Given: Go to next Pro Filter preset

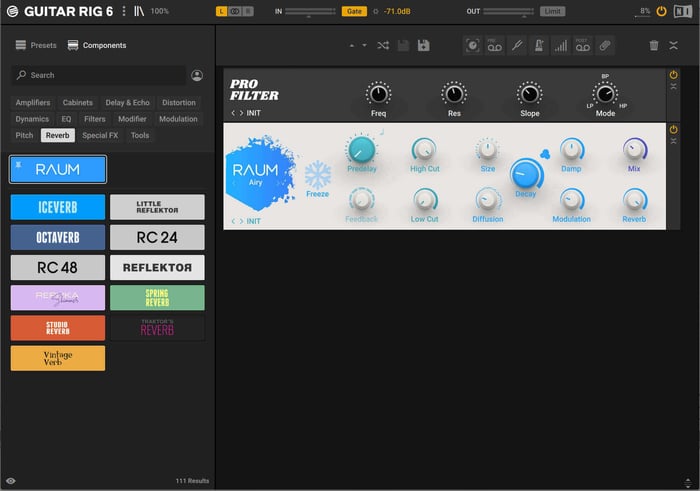Looking at the screenshot, I should click(242, 113).
